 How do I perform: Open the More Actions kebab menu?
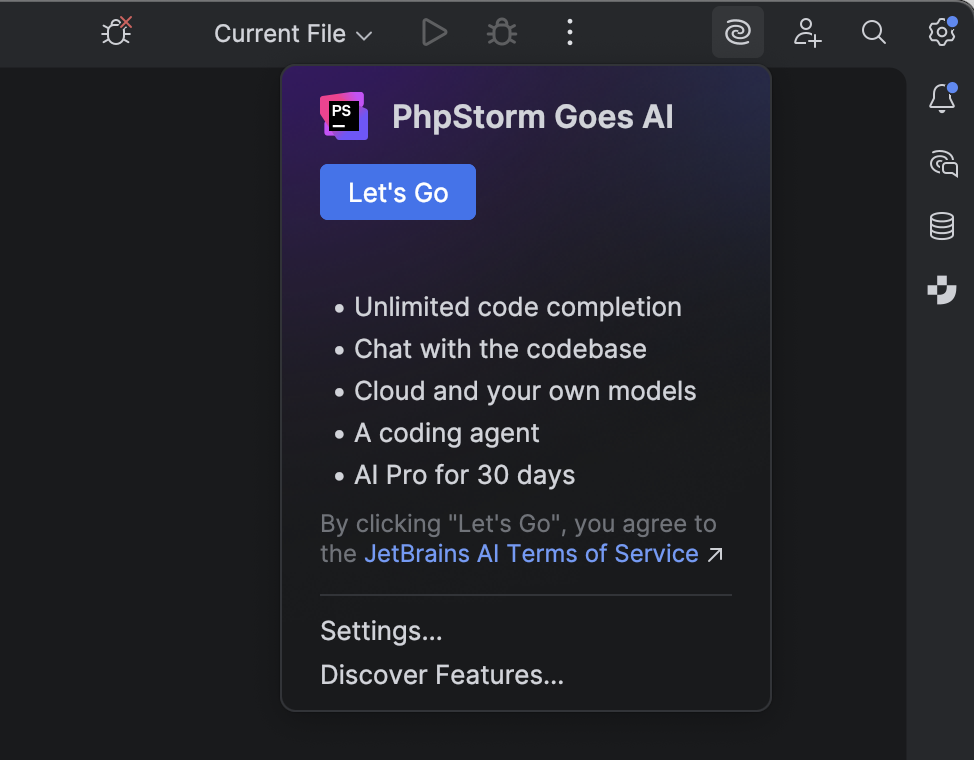569,32
